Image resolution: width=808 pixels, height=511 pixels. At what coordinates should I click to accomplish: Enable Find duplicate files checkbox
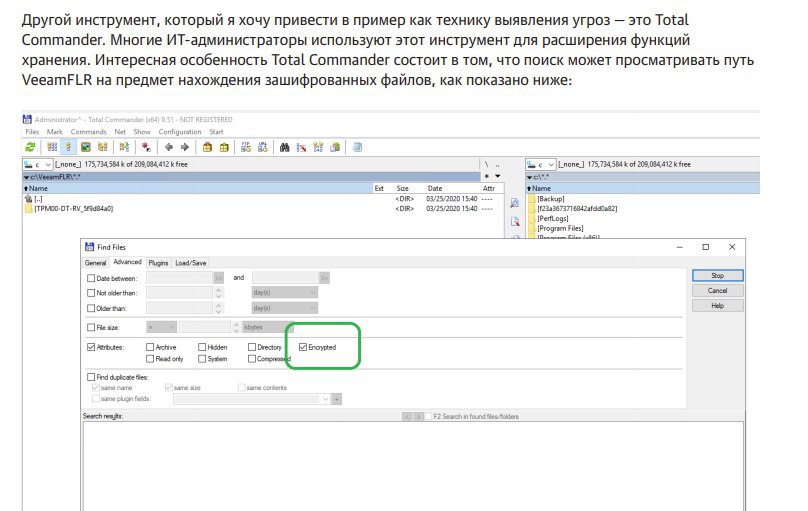tap(91, 377)
